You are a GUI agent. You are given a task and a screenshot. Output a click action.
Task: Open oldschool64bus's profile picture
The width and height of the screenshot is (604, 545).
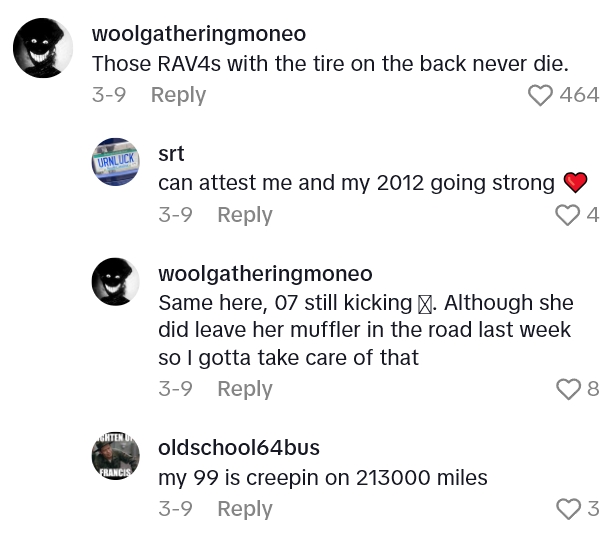(116, 456)
